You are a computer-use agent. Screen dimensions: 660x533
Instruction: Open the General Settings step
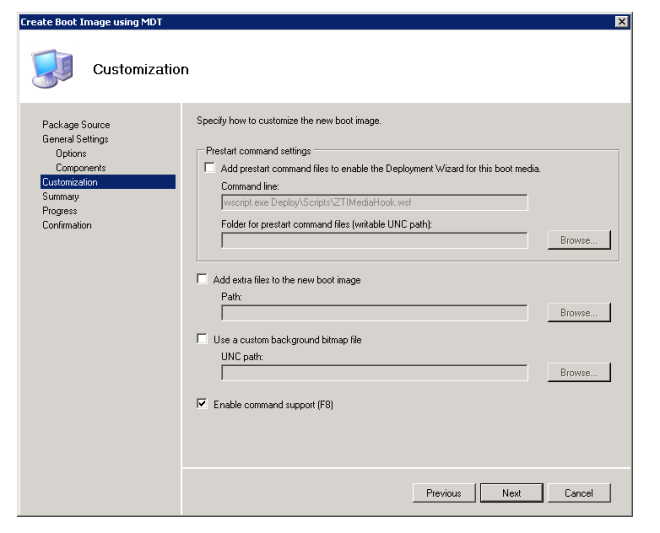point(75,139)
